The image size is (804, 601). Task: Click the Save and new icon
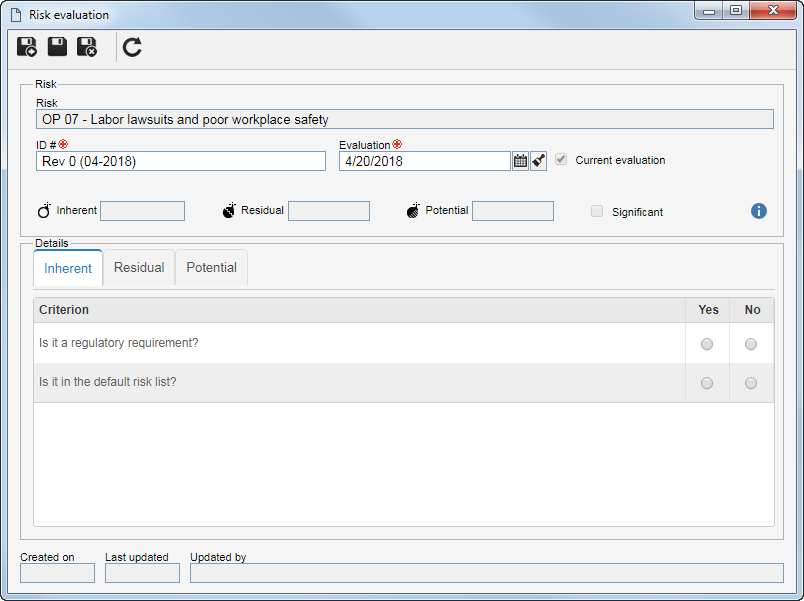(x=27, y=47)
